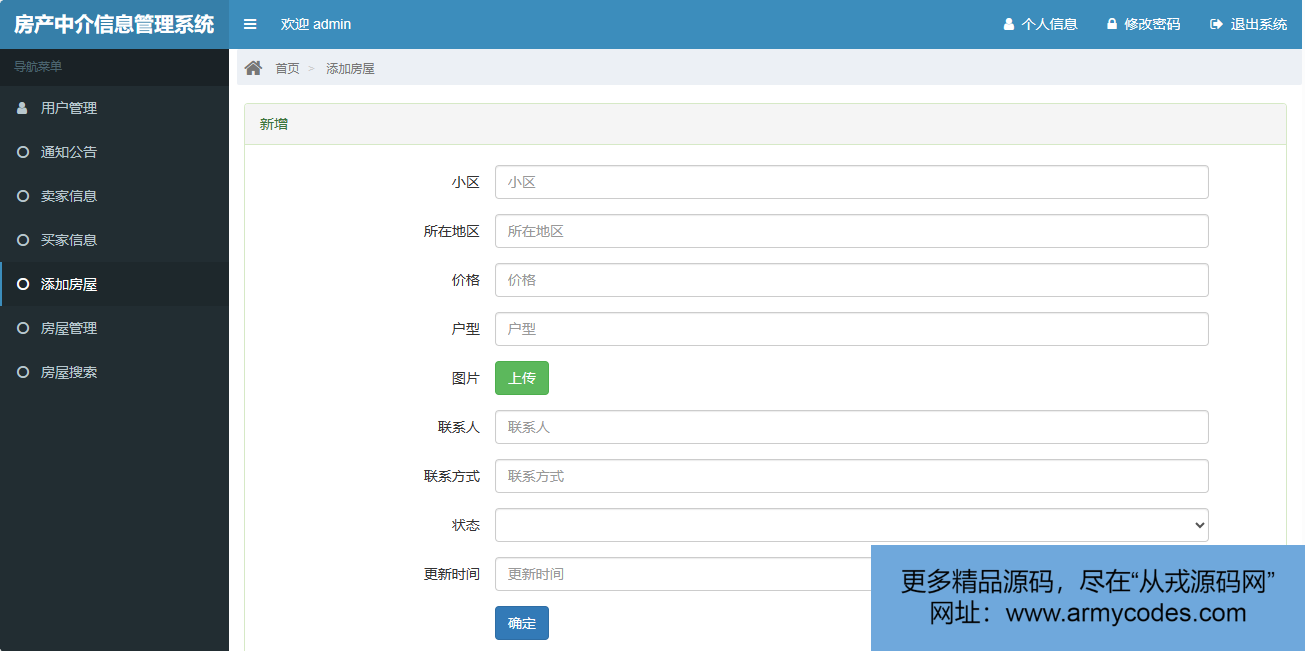Click the 状态 field label
This screenshot has height=651, width=1305.
tap(466, 525)
